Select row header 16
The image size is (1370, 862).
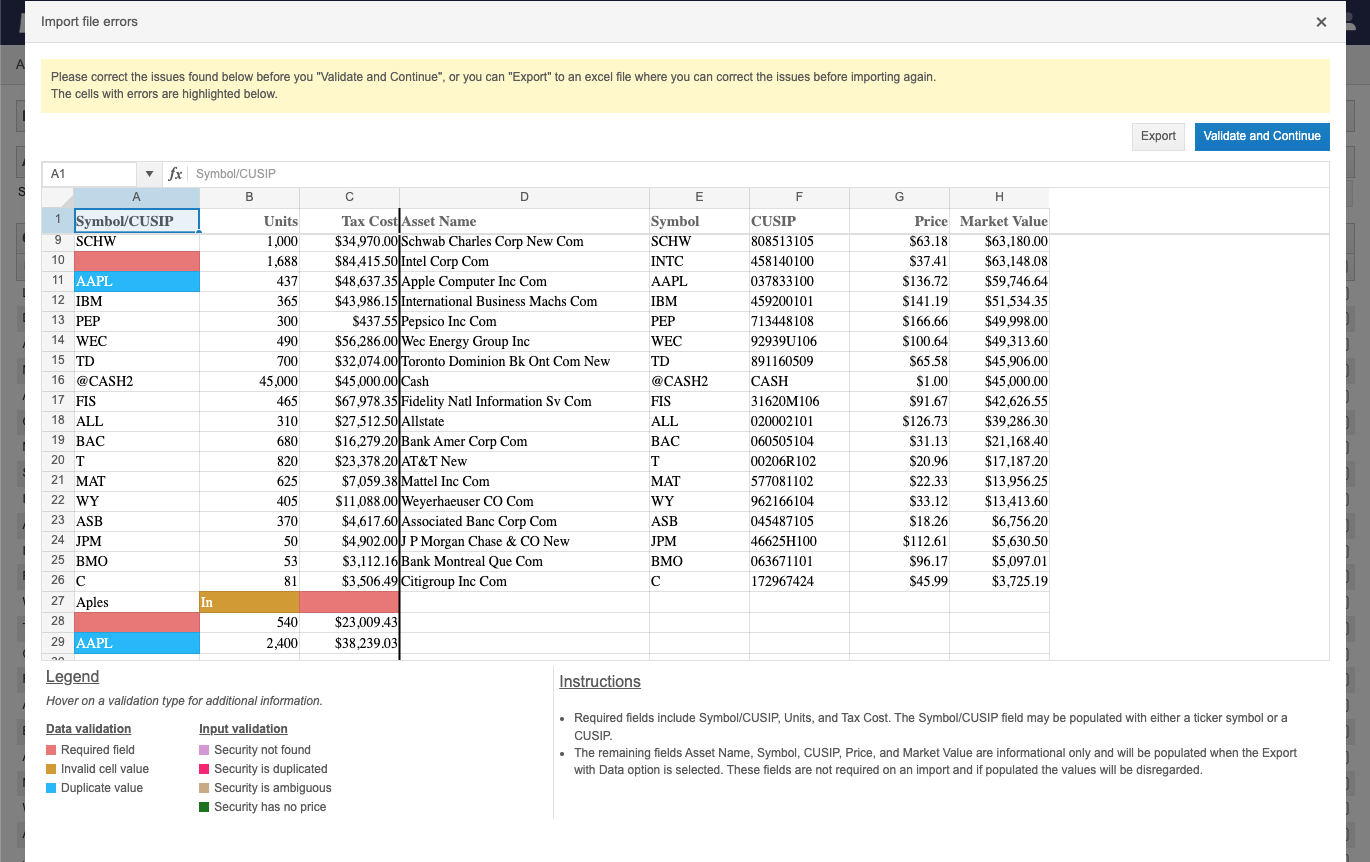58,381
